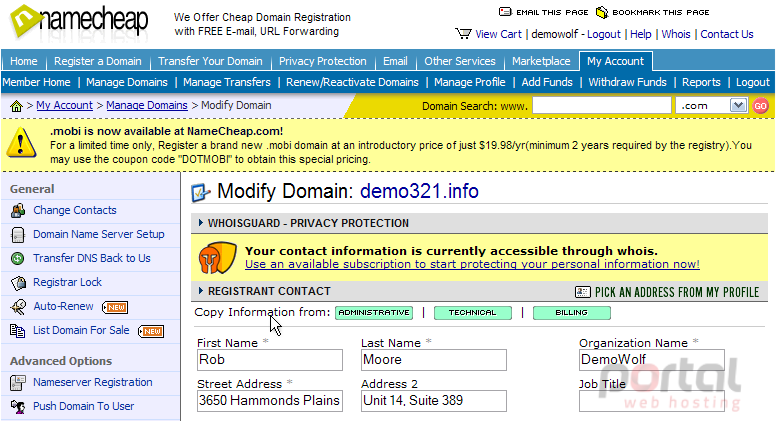This screenshot has width=776, height=422.
Task: Open the Contact Us link
Action: click(x=727, y=34)
